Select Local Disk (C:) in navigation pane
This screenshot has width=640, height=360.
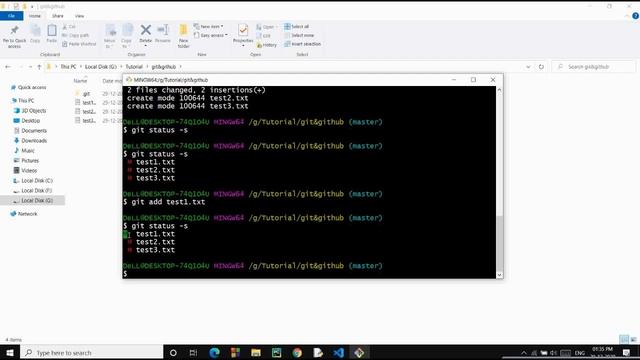pyautogui.click(x=33, y=180)
